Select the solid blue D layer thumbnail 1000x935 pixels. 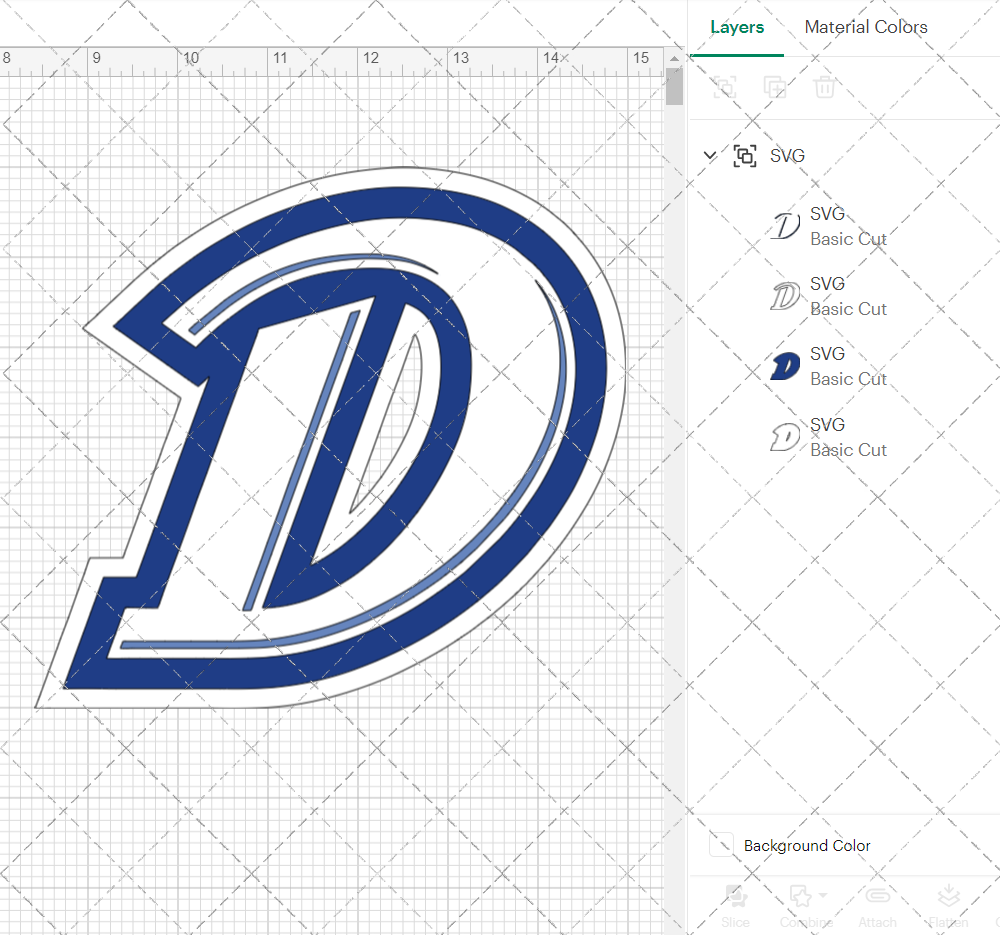pyautogui.click(x=785, y=367)
